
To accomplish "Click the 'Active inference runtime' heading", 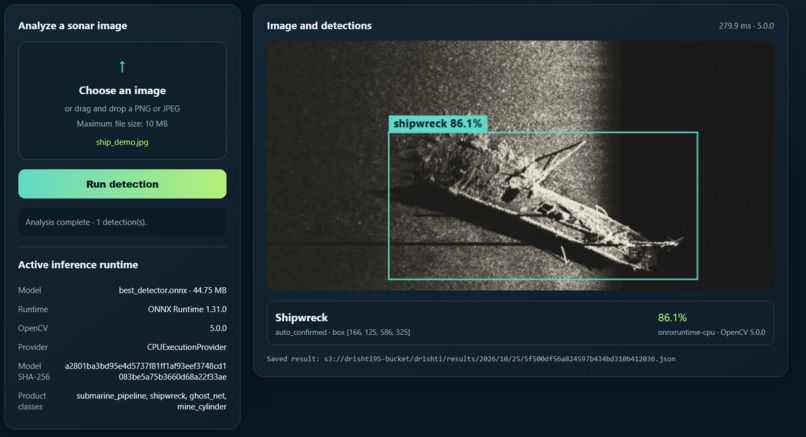I will [x=78, y=265].
